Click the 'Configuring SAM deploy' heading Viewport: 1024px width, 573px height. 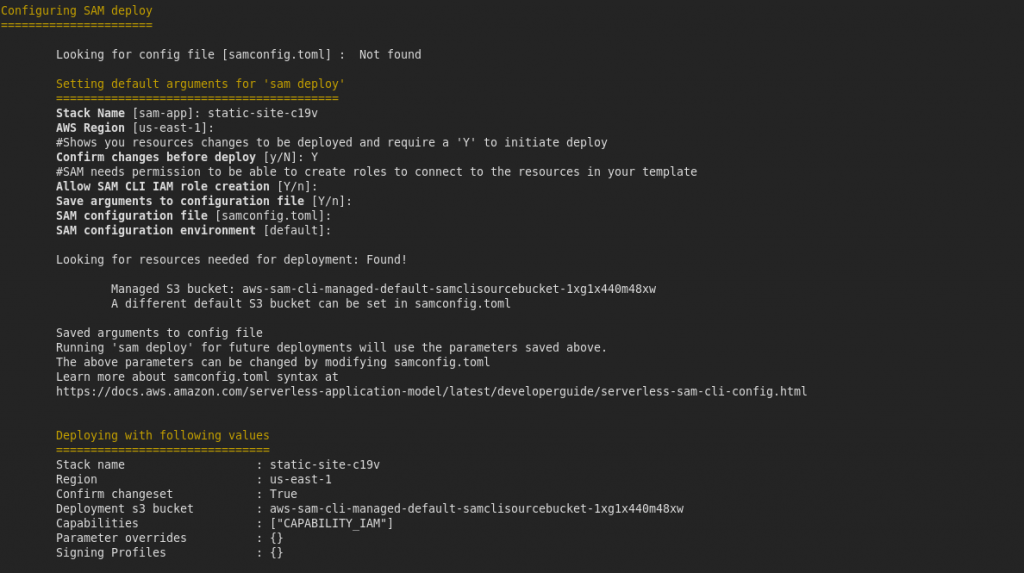pyautogui.click(x=76, y=10)
